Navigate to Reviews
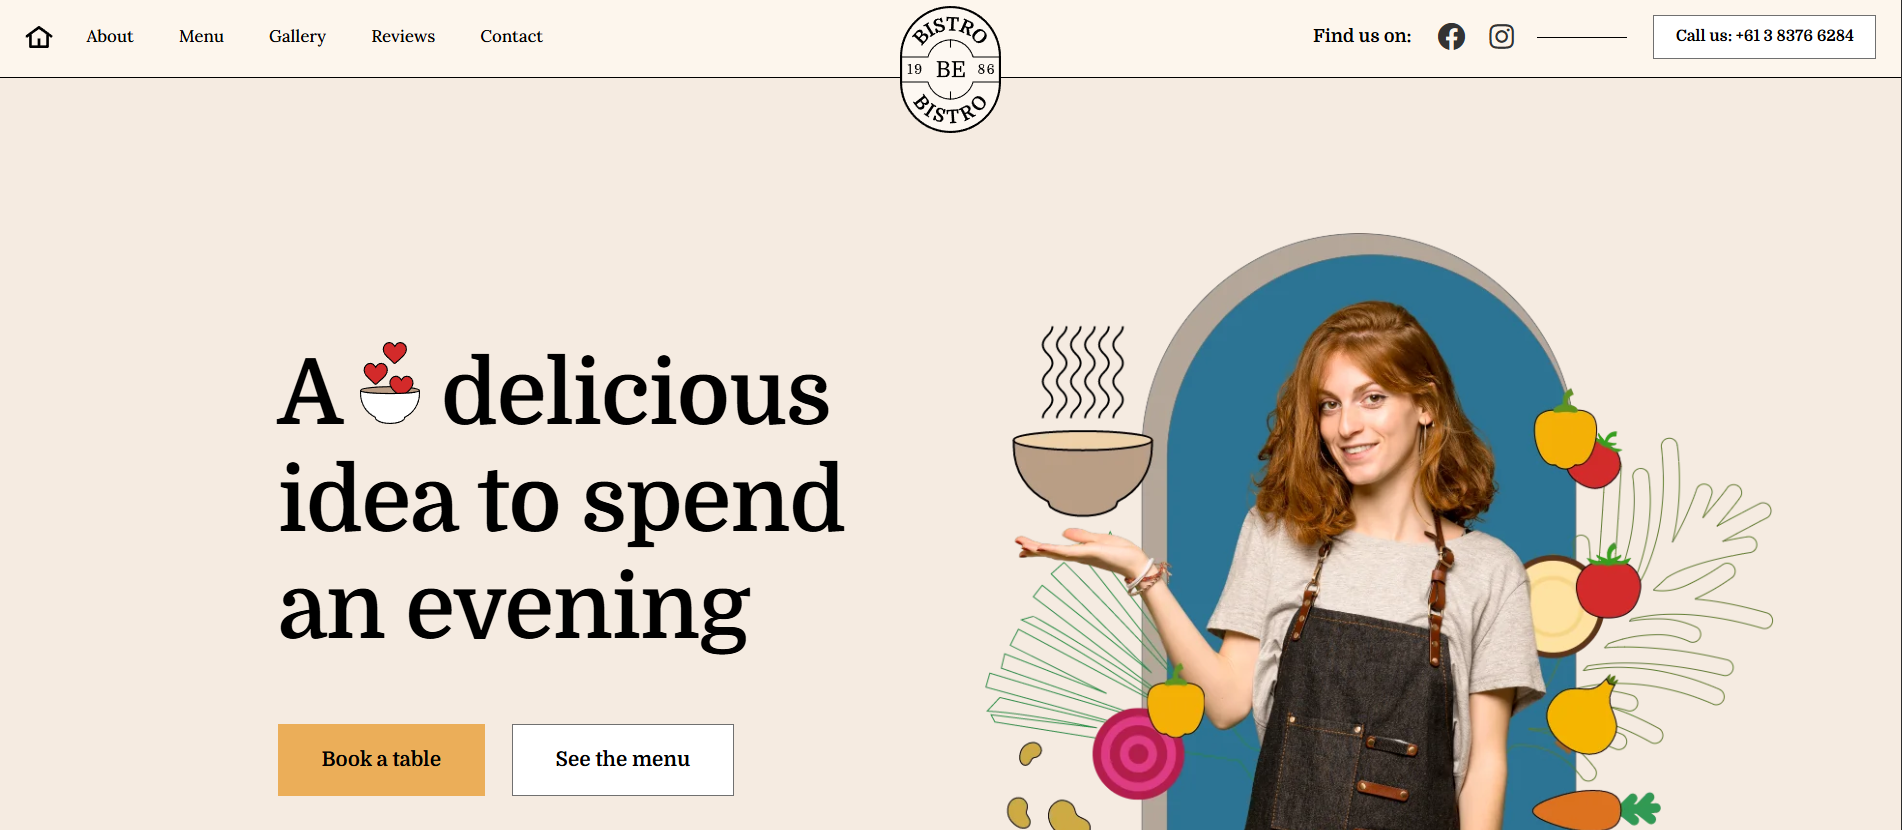This screenshot has width=1902, height=830. click(x=403, y=37)
